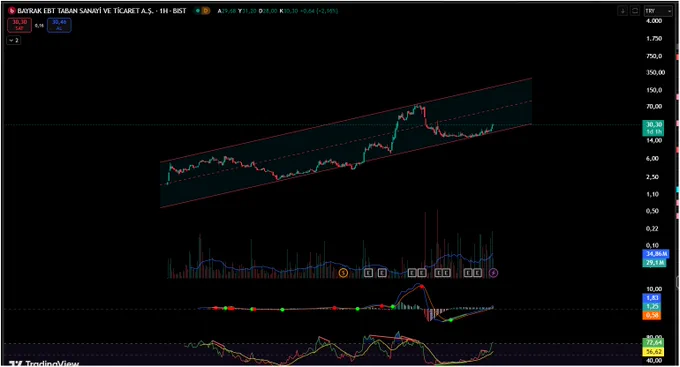Image resolution: width=680 pixels, height=367 pixels.
Task: Click the yellow 56,62 oscillator label
Action: (x=653, y=352)
